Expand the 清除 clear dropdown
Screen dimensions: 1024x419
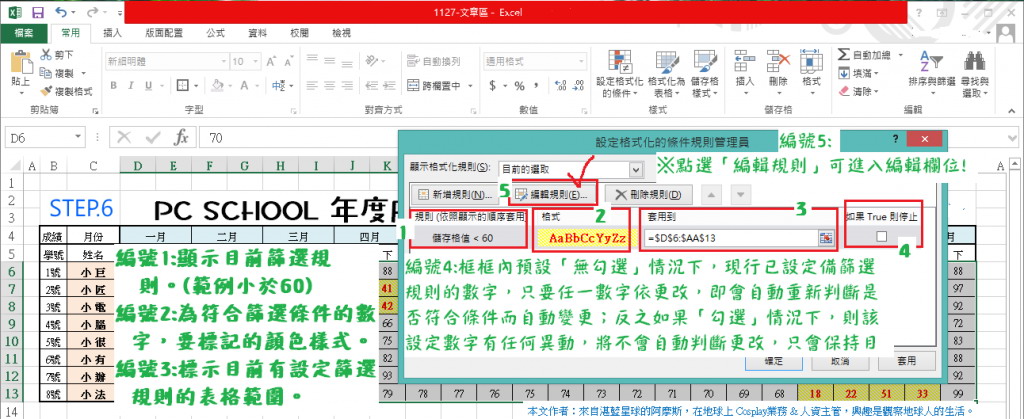876,91
